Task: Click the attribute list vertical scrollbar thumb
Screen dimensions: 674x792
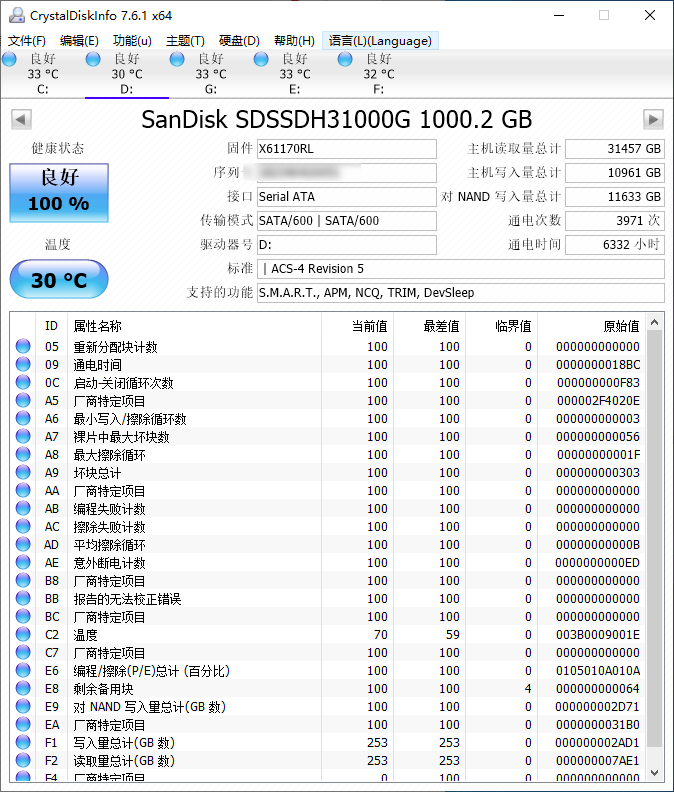Action: [x=654, y=538]
